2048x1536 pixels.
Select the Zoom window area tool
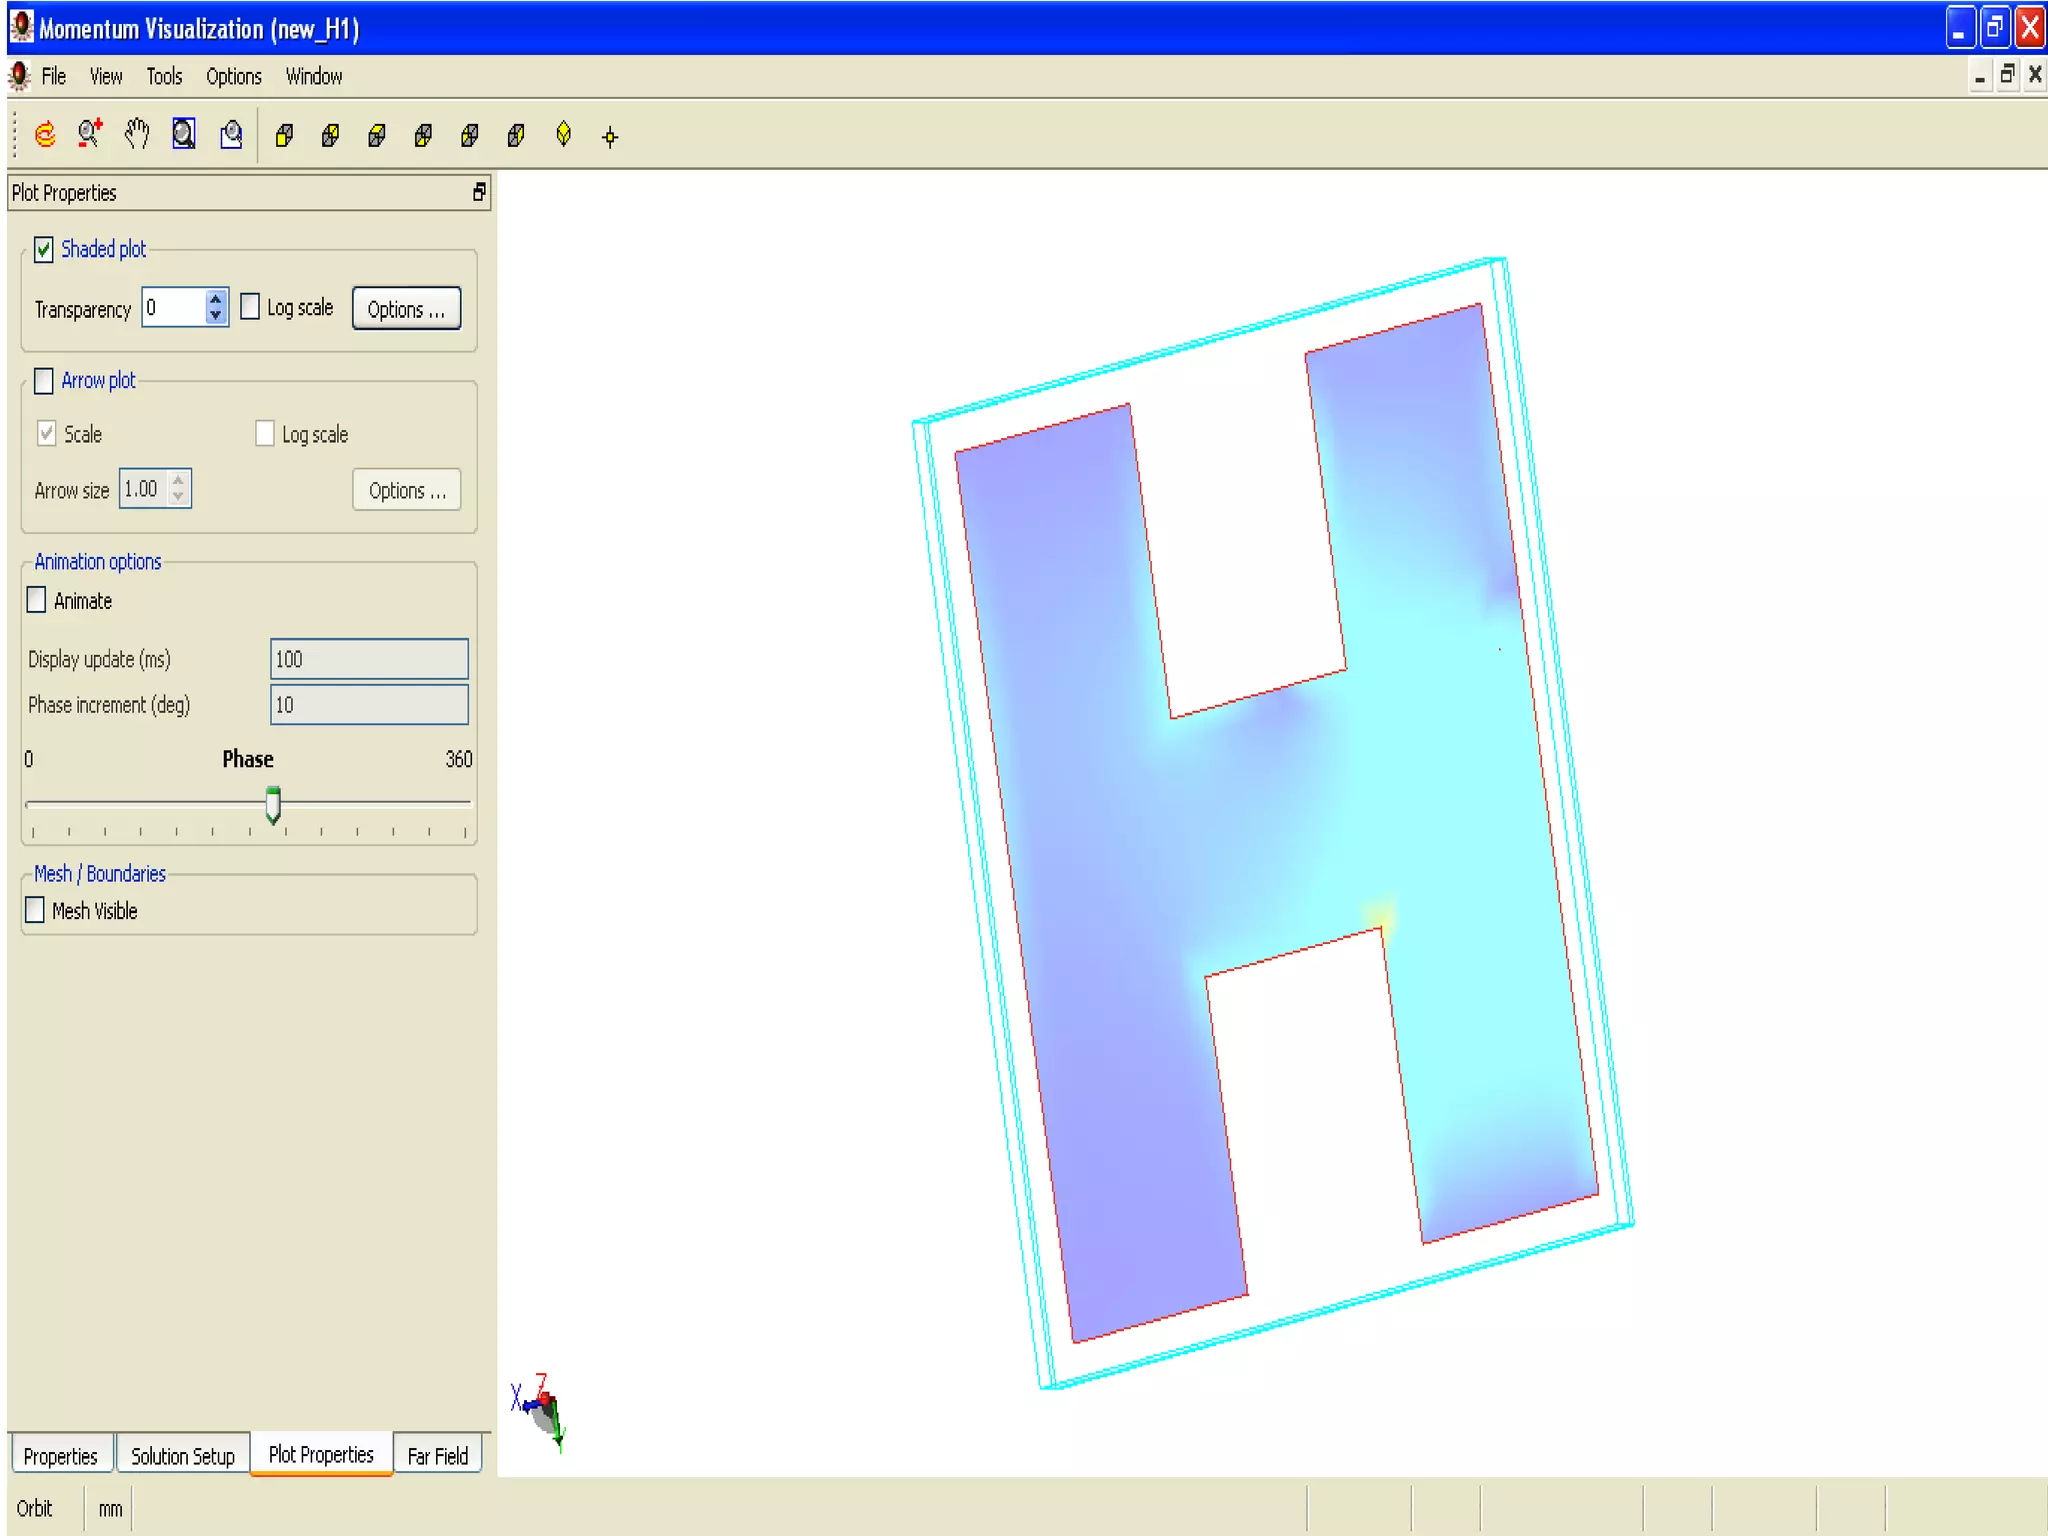[x=231, y=134]
